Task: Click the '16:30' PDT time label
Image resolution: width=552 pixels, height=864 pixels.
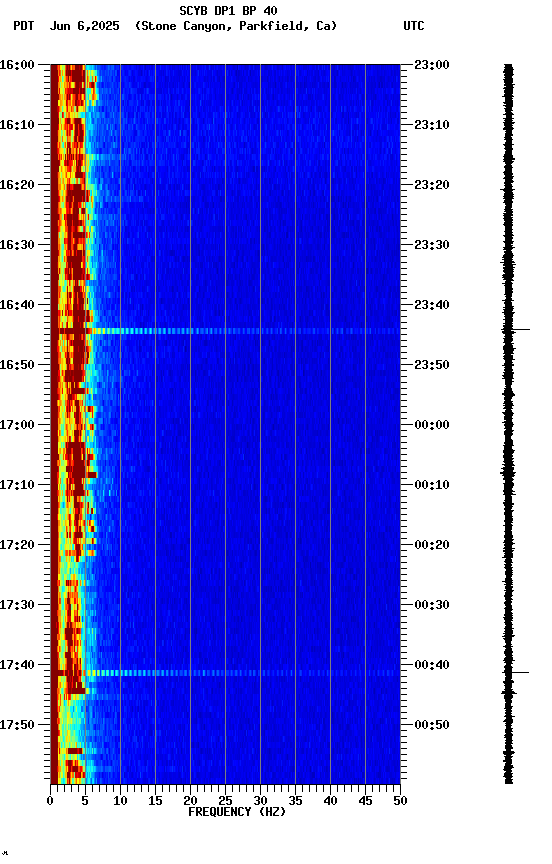Action: (17, 245)
